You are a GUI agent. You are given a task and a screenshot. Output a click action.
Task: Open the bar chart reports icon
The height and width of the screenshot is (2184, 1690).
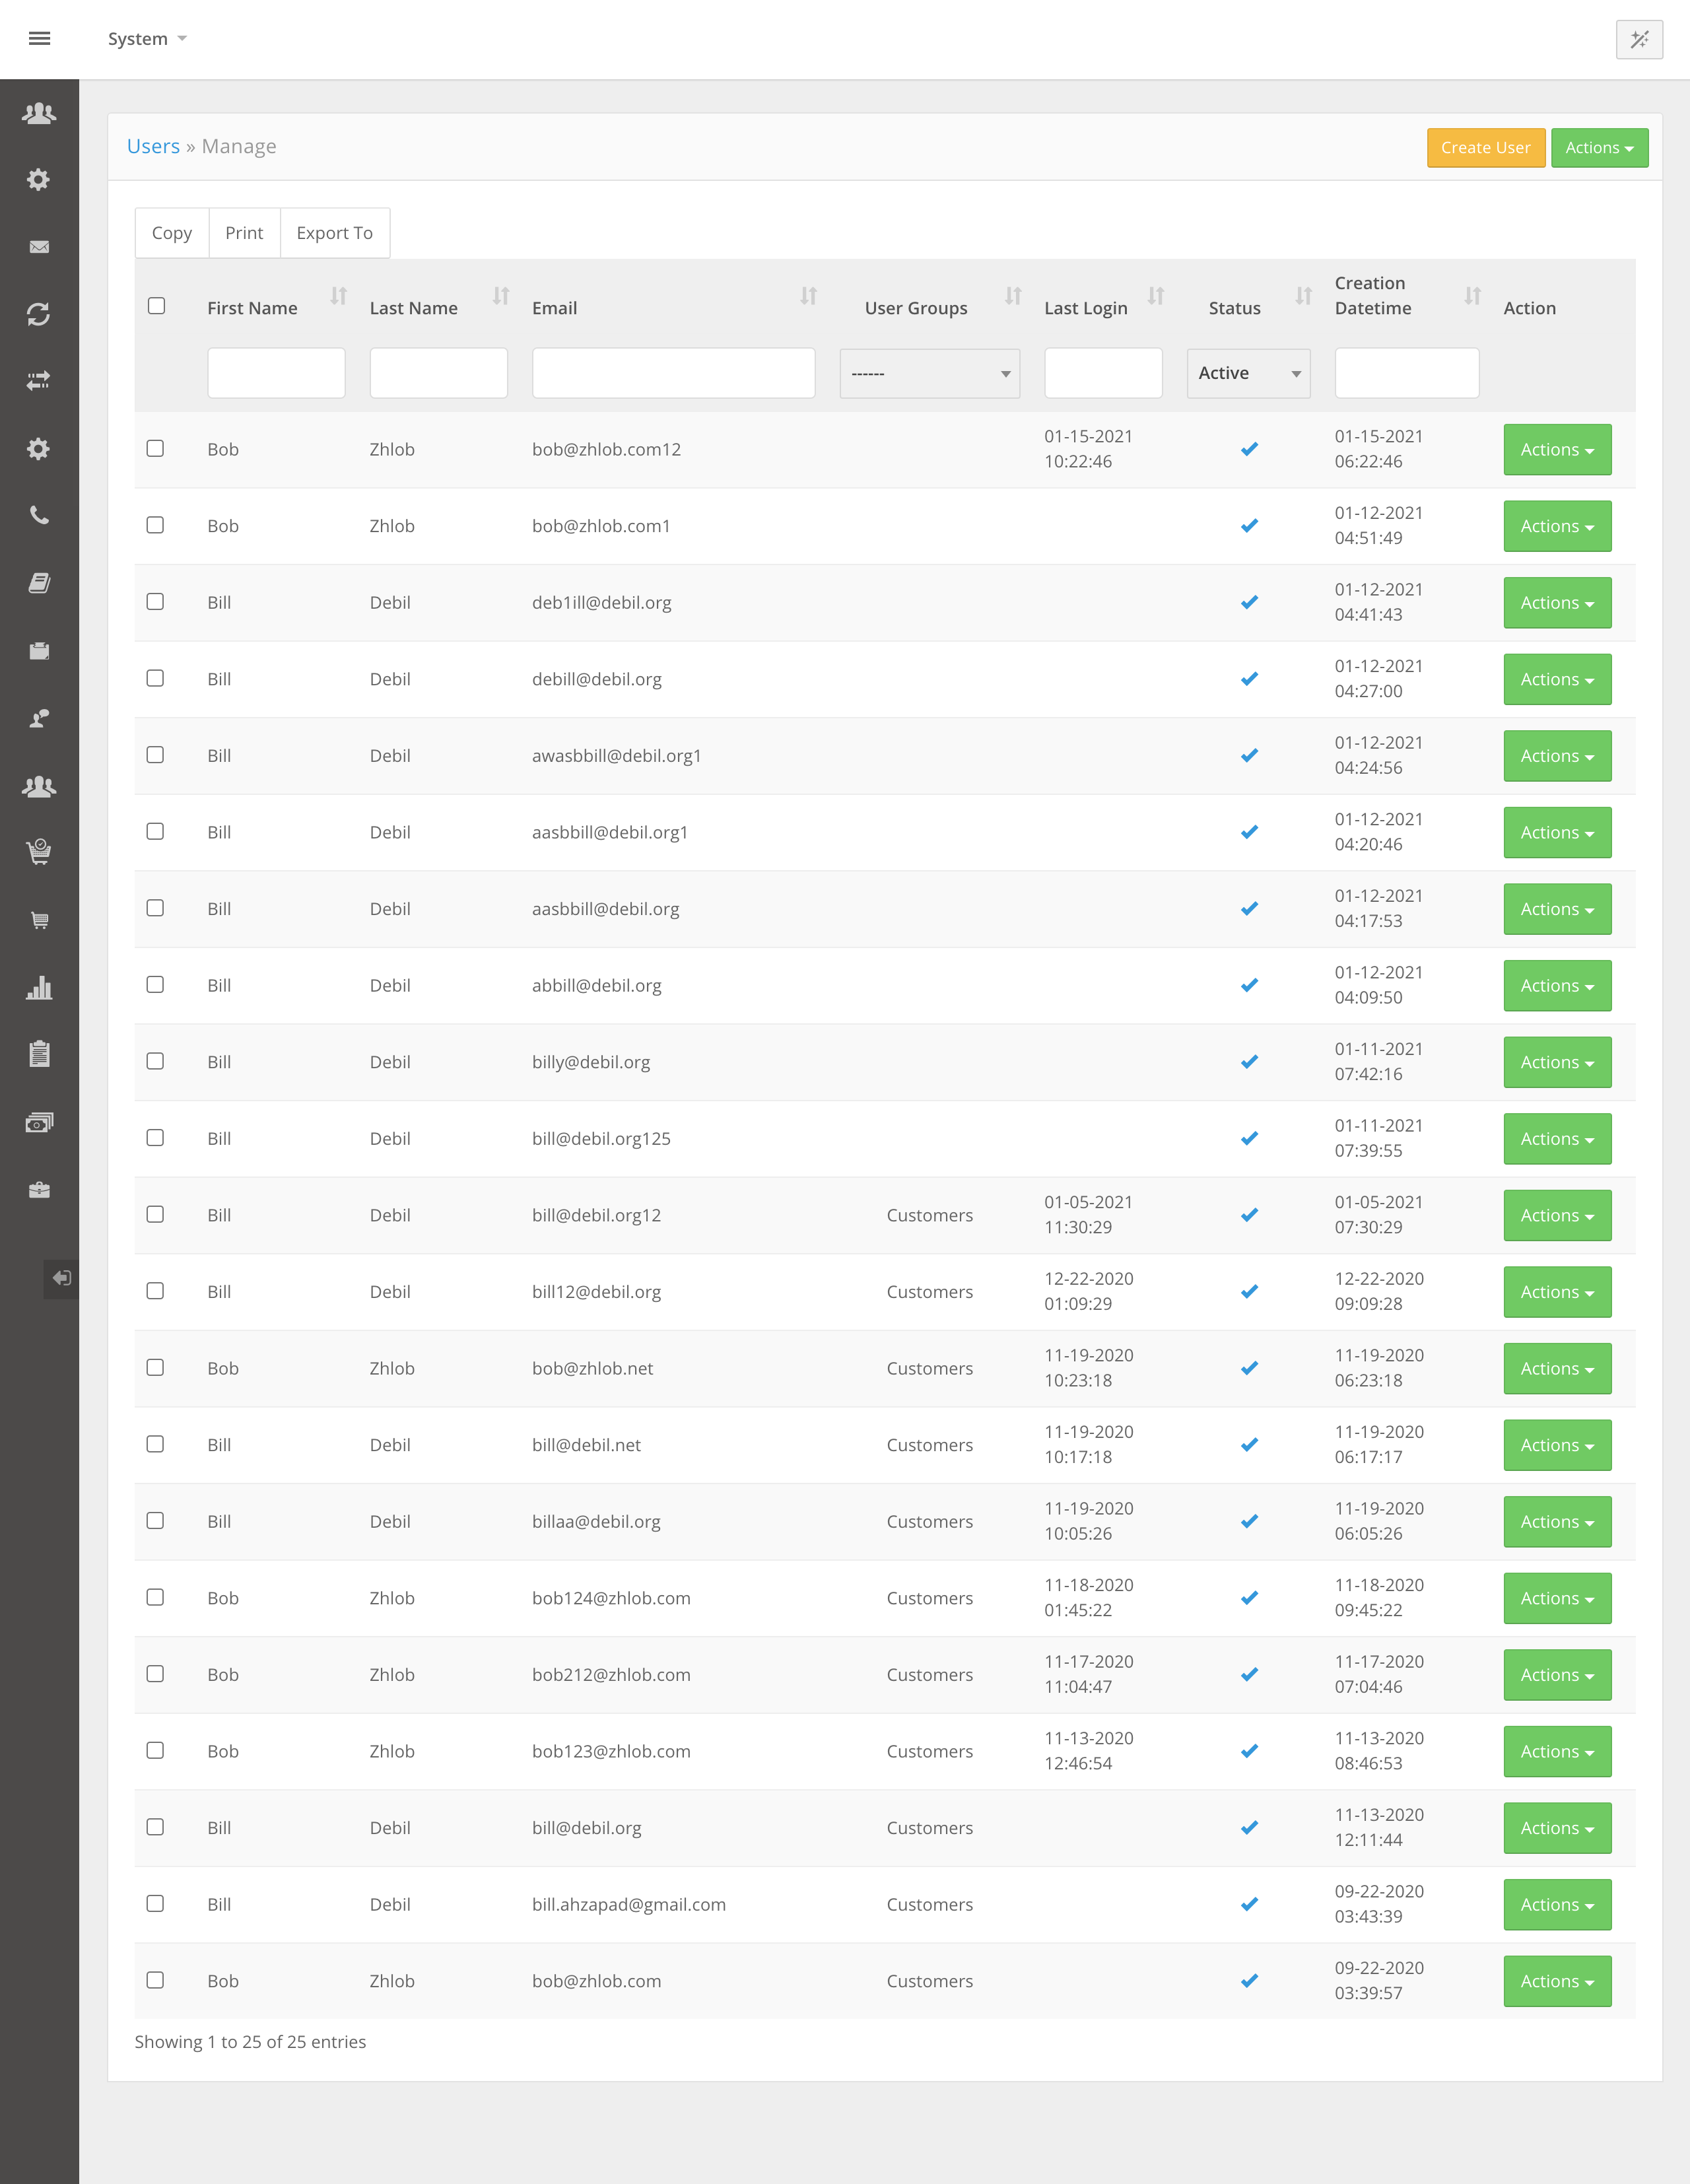[x=39, y=988]
